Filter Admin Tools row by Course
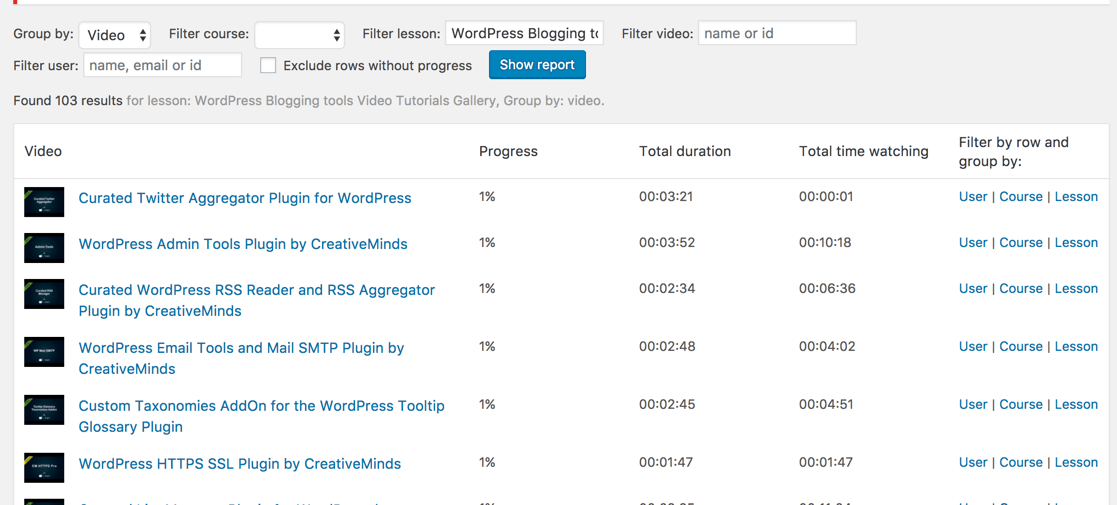The width and height of the screenshot is (1117, 505). (1020, 243)
